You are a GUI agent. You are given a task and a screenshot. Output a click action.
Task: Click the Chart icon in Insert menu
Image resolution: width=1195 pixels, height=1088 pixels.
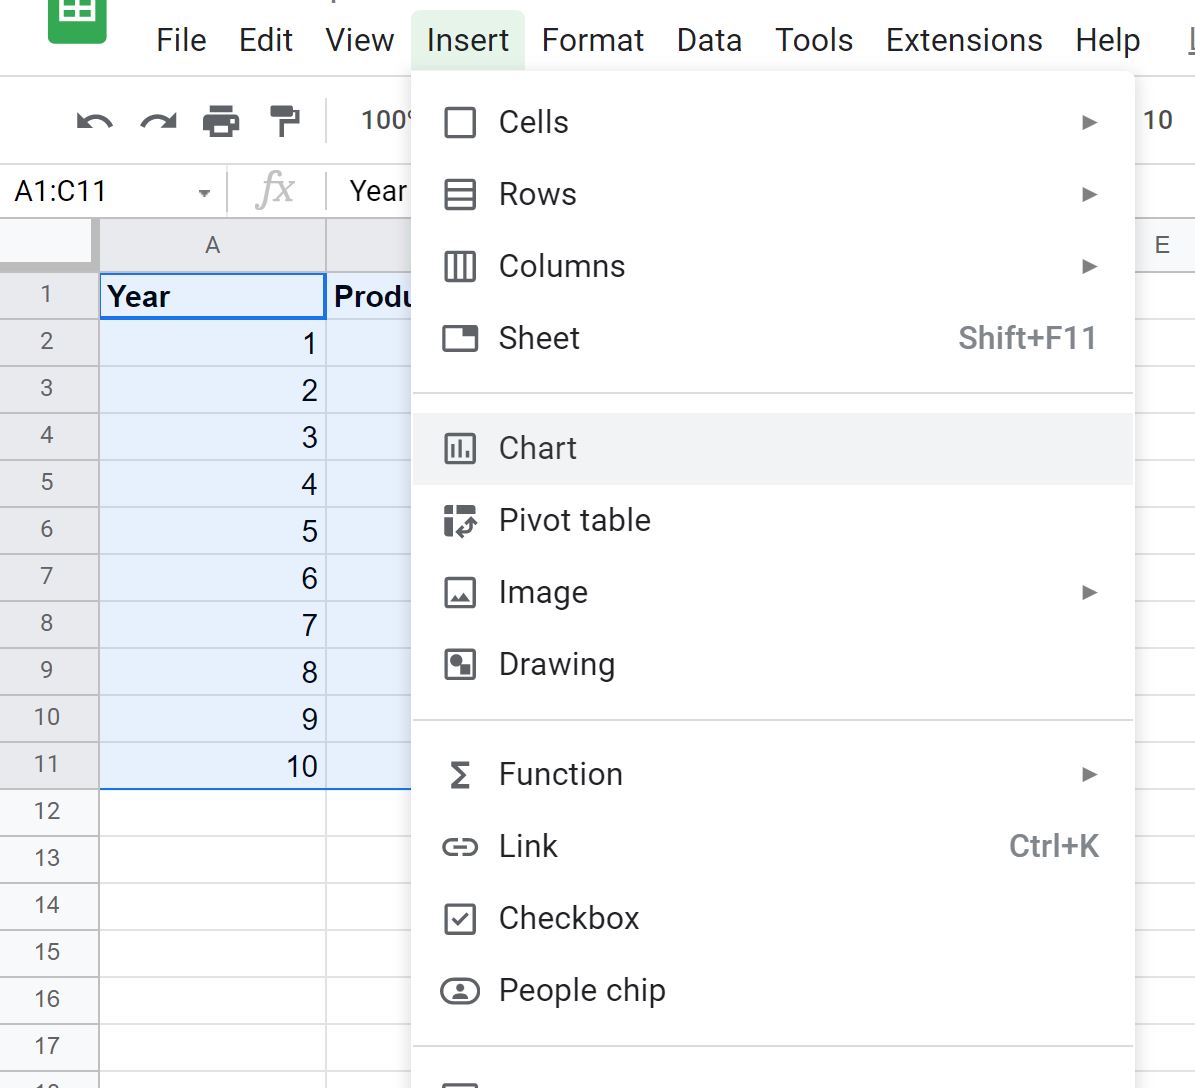pos(460,449)
